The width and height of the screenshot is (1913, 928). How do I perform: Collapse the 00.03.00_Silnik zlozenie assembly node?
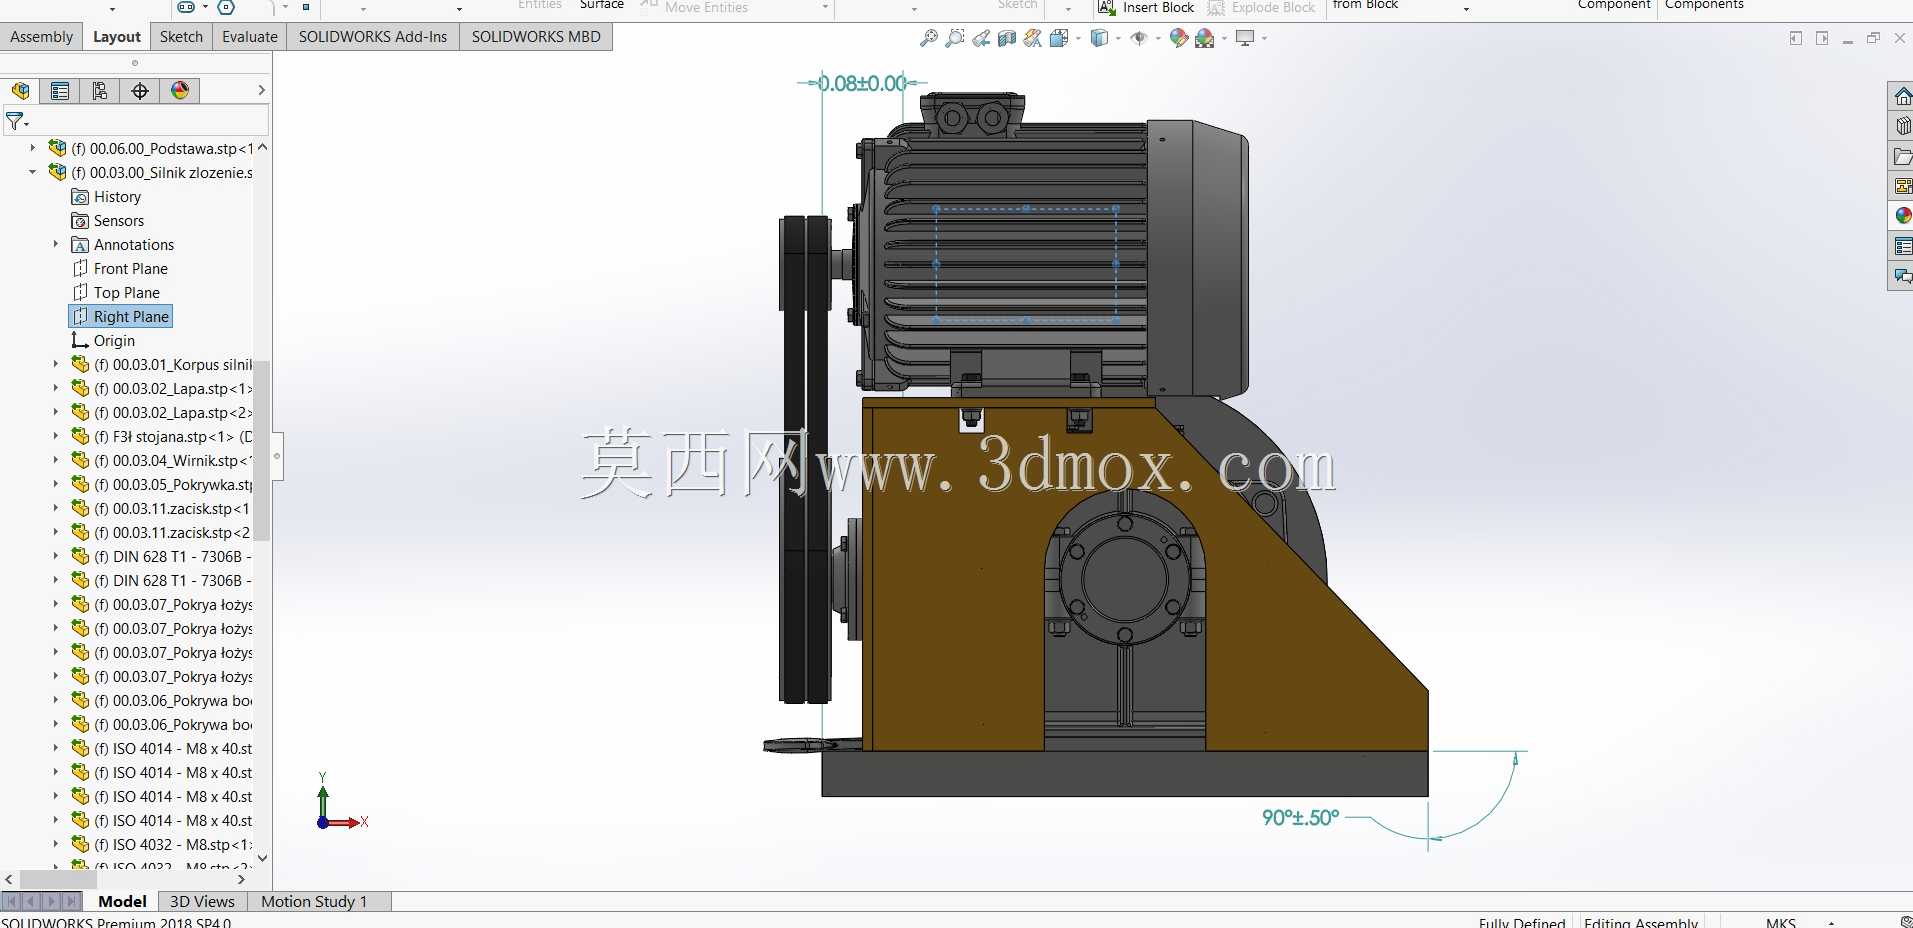(32, 172)
